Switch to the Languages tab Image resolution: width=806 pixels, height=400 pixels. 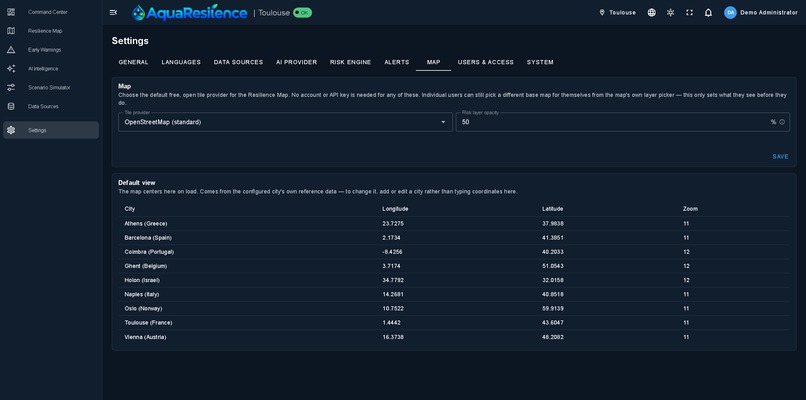point(181,62)
